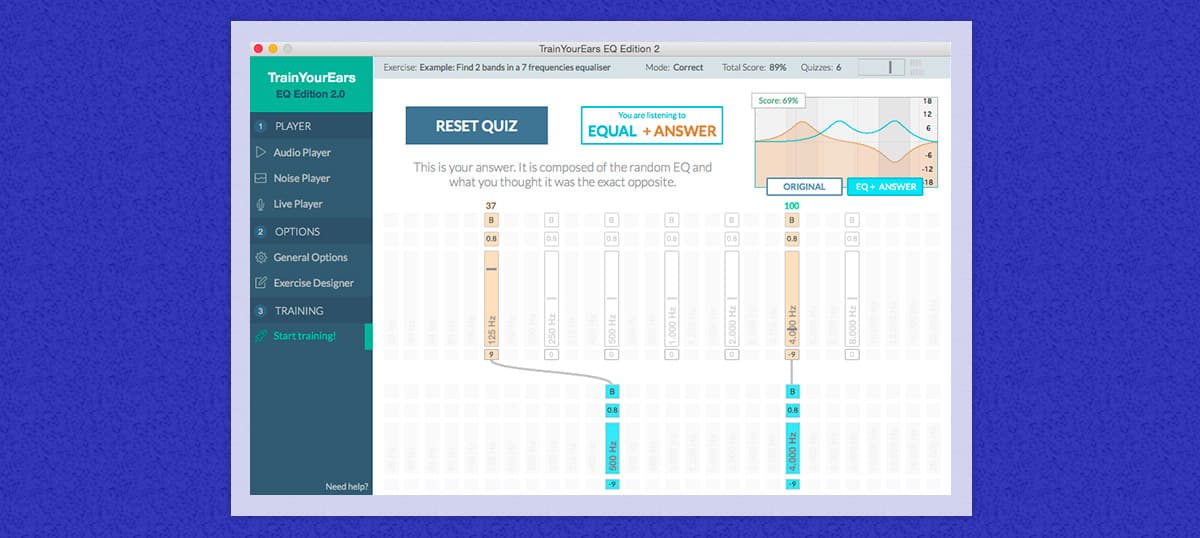This screenshot has width=1200, height=538.
Task: Open the 125 Hz band type B selector
Action: 491,220
